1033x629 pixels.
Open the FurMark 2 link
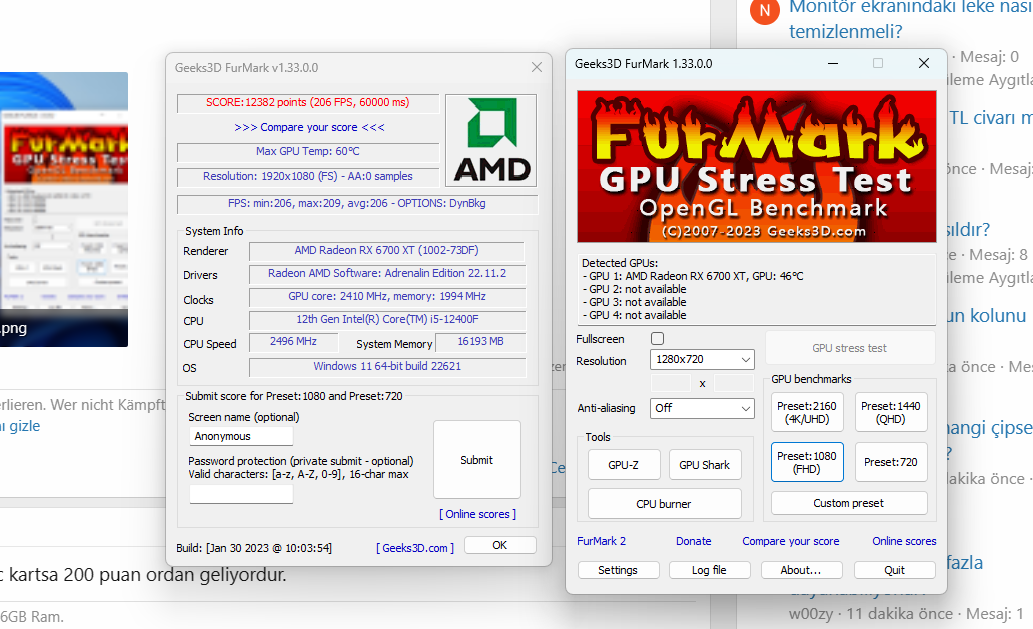click(x=601, y=541)
